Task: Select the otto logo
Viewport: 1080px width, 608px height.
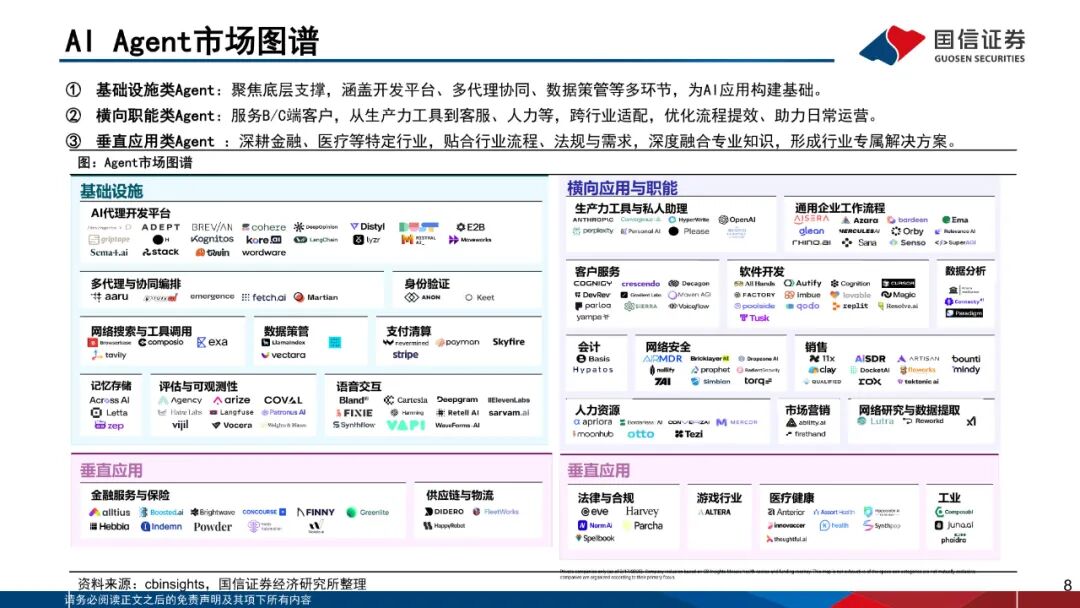Action: tap(640, 434)
